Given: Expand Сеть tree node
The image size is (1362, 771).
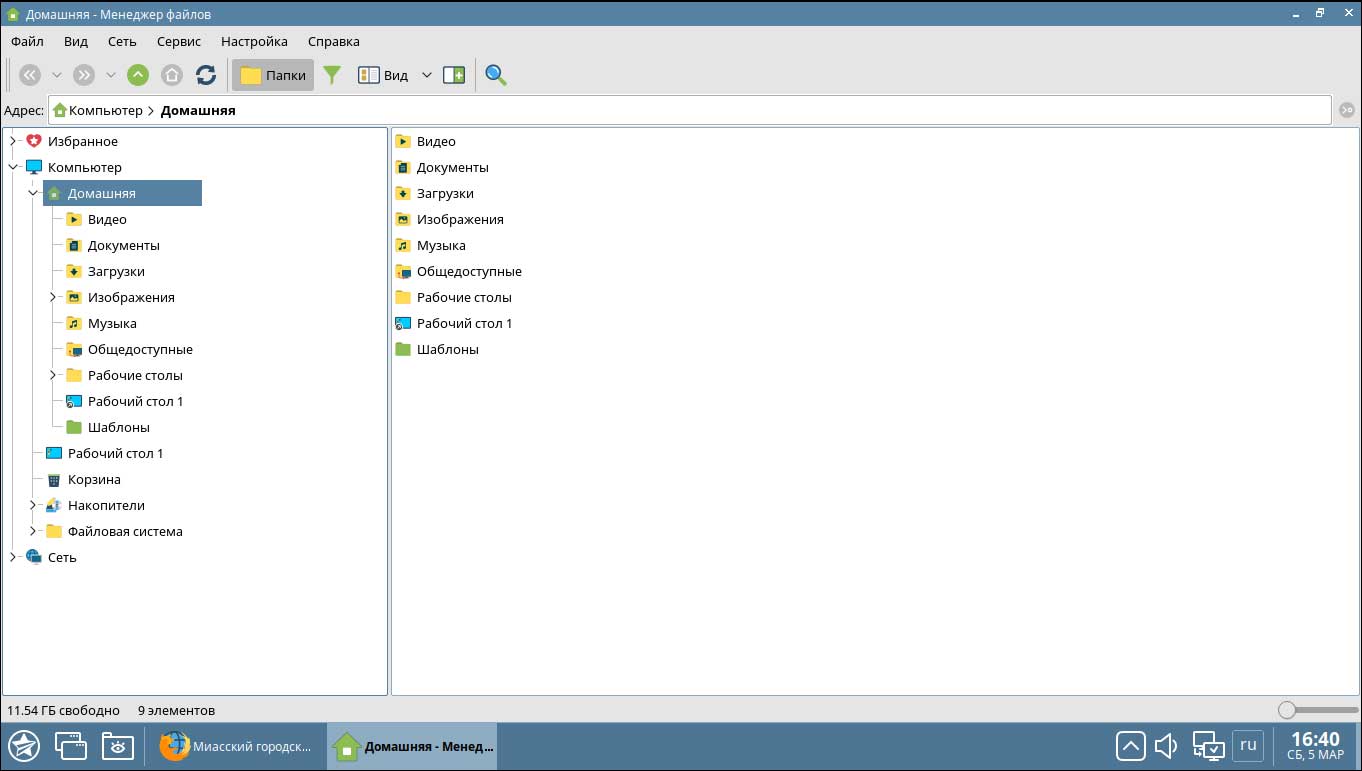Looking at the screenshot, I should pos(13,557).
